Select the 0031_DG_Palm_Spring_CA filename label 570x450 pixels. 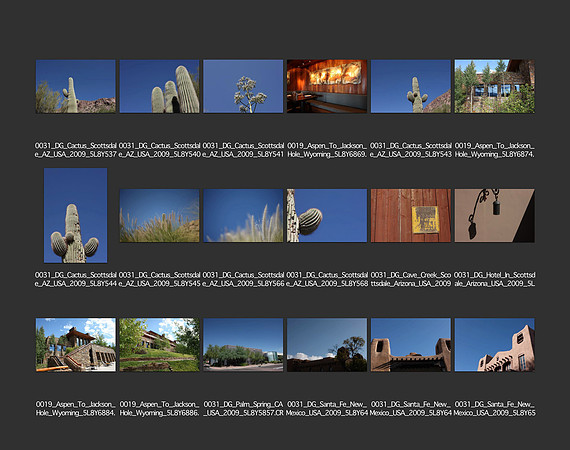pos(243,409)
